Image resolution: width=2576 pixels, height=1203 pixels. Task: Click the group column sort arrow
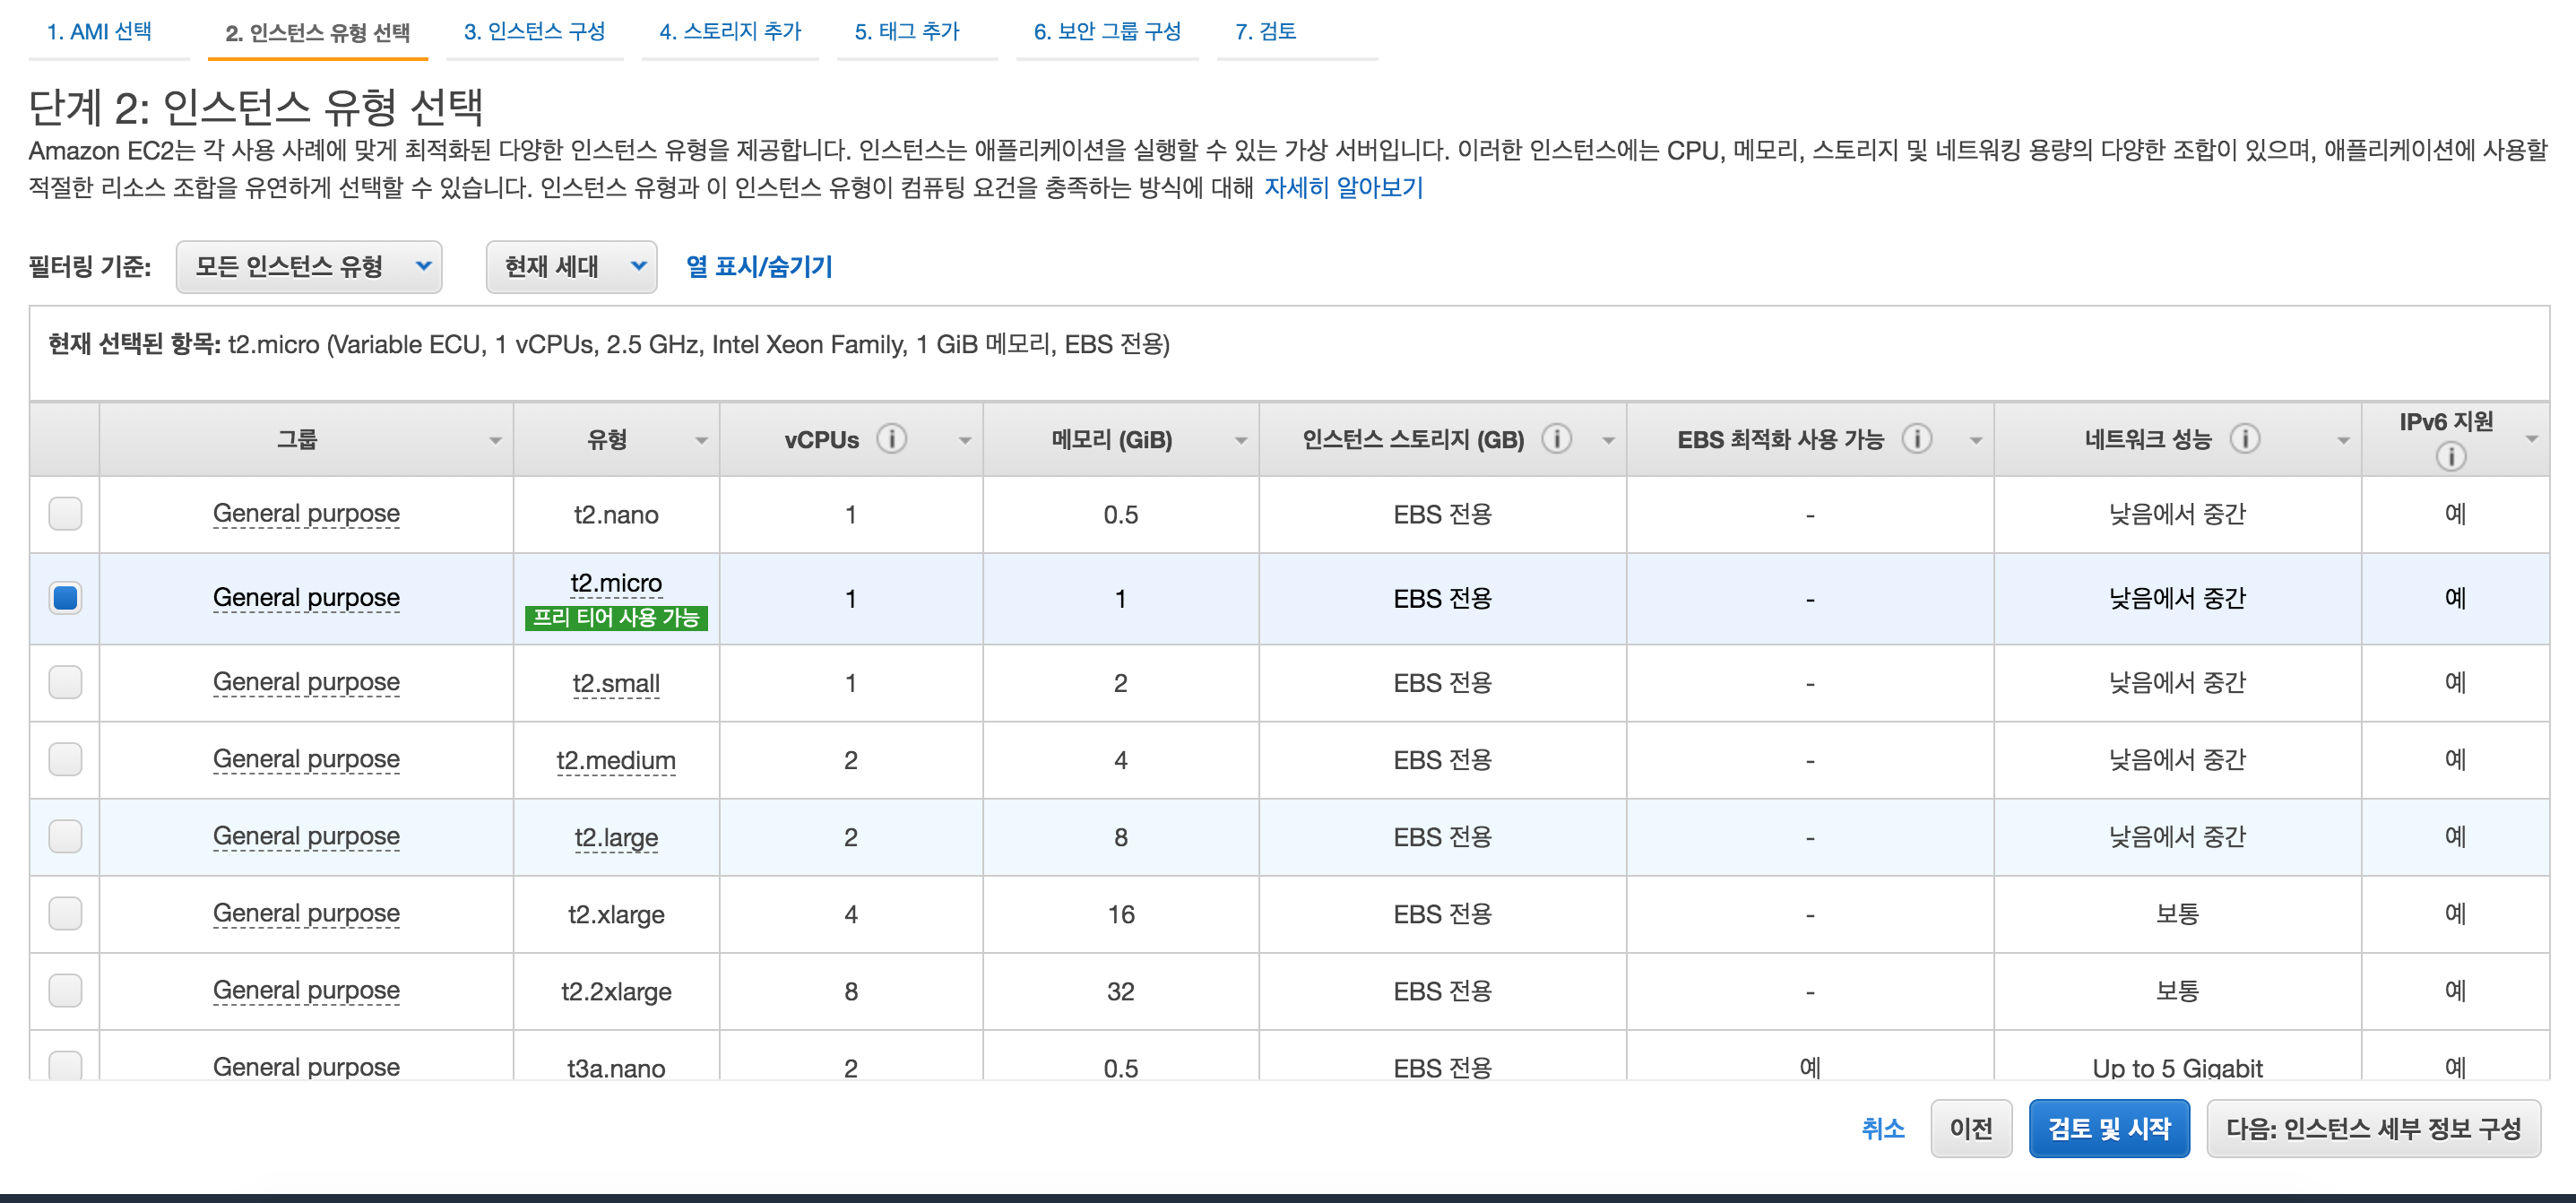[495, 441]
